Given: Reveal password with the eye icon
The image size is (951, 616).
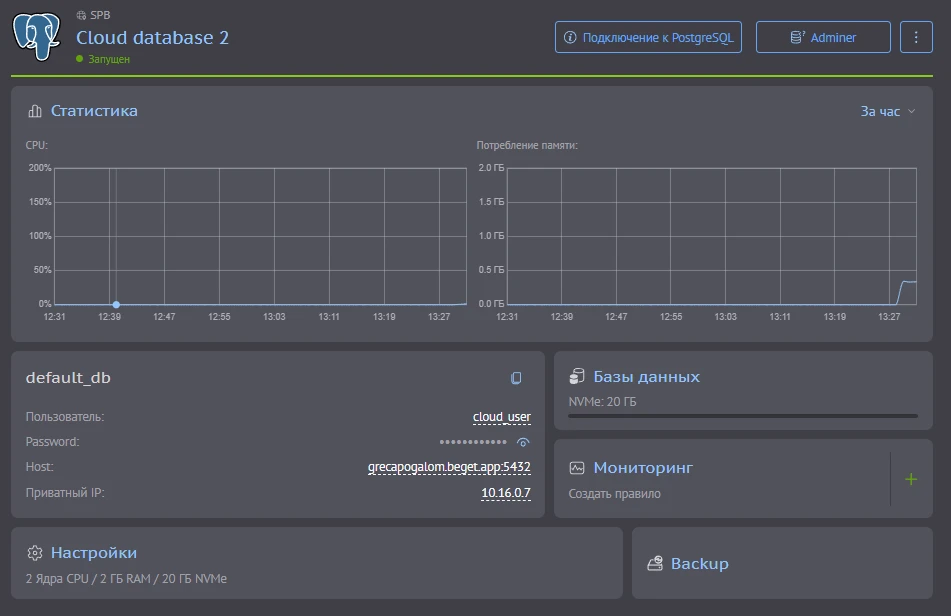Looking at the screenshot, I should pos(523,442).
